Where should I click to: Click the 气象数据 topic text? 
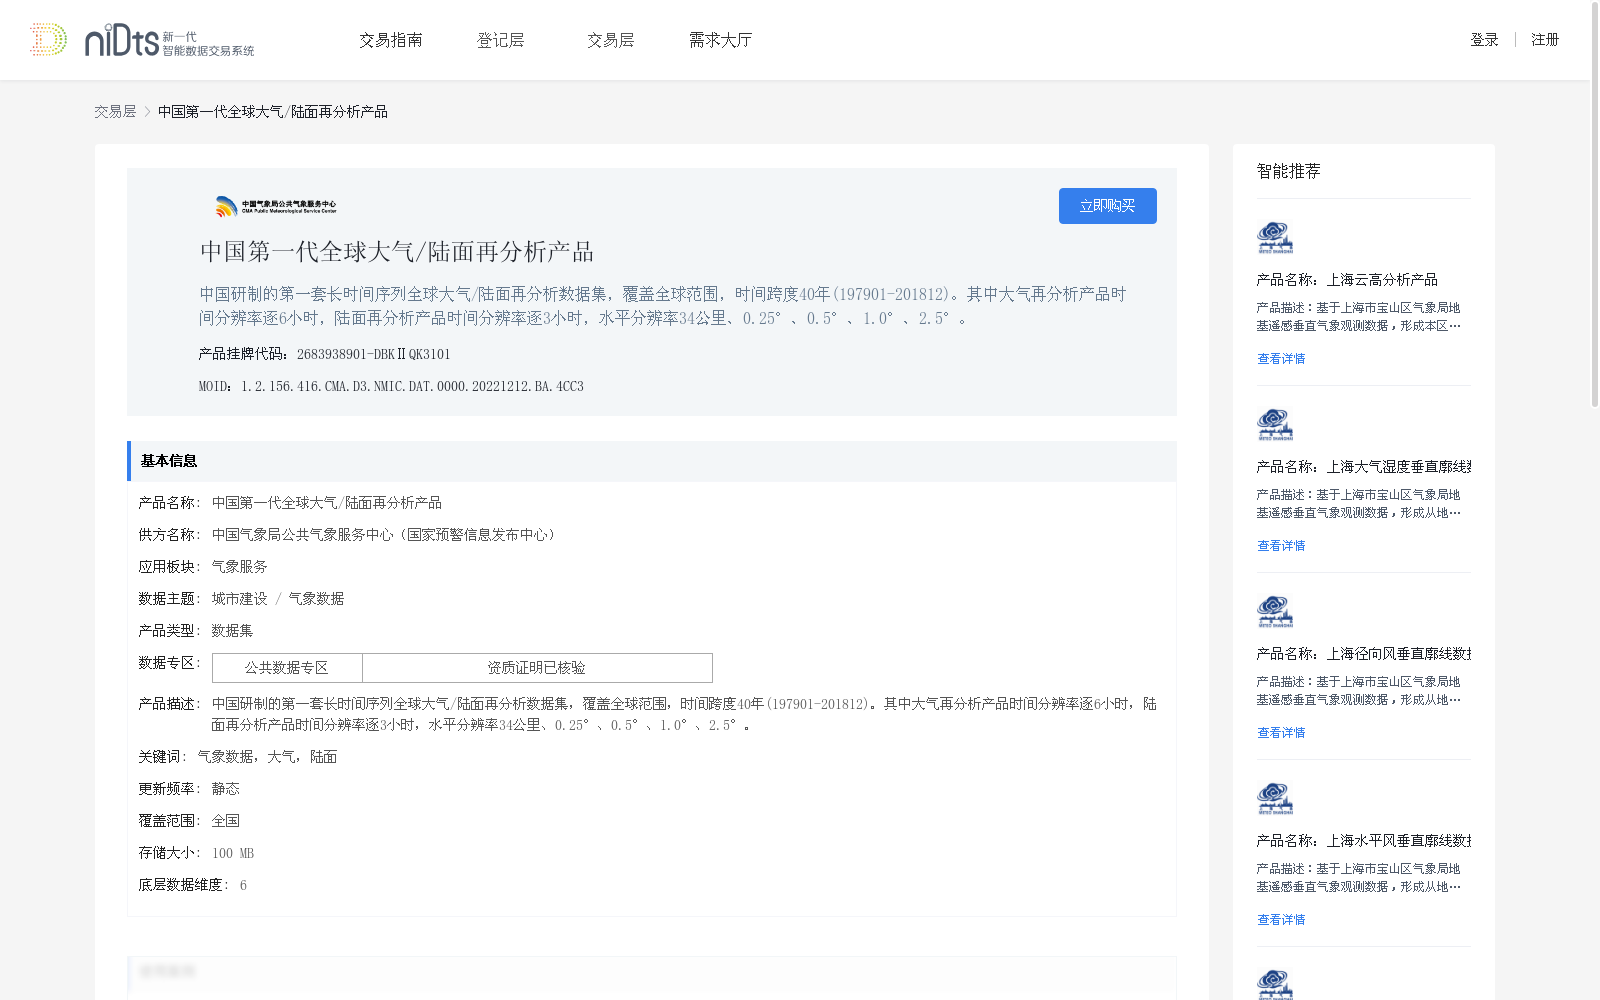[316, 599]
